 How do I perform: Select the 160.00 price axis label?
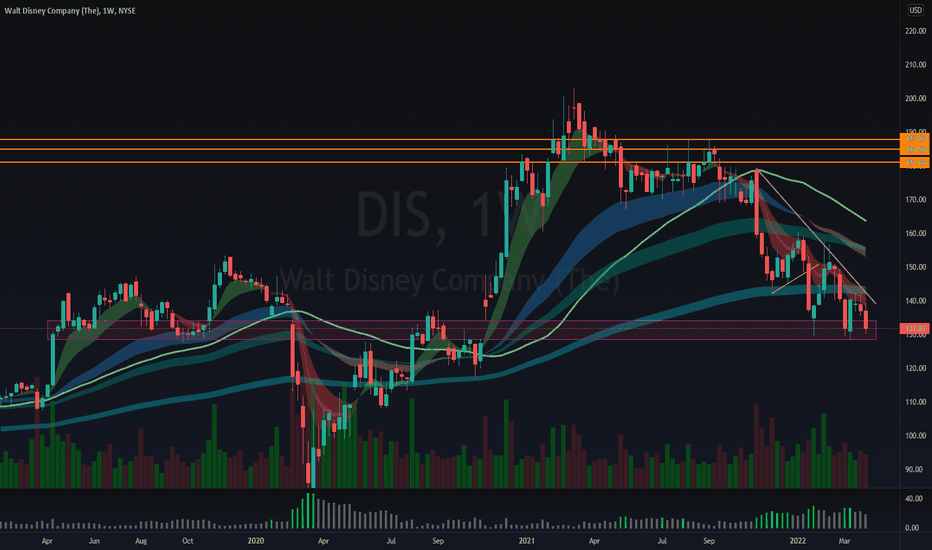tap(915, 234)
